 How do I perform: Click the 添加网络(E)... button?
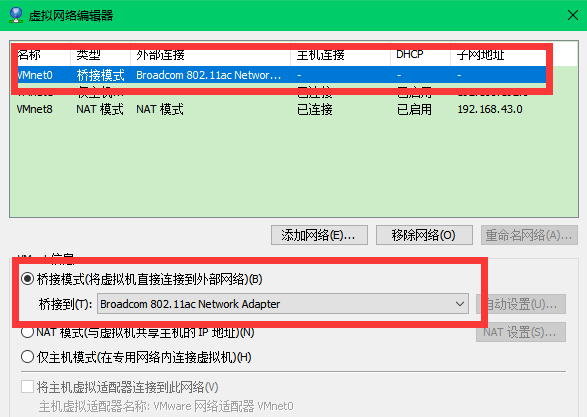point(319,235)
